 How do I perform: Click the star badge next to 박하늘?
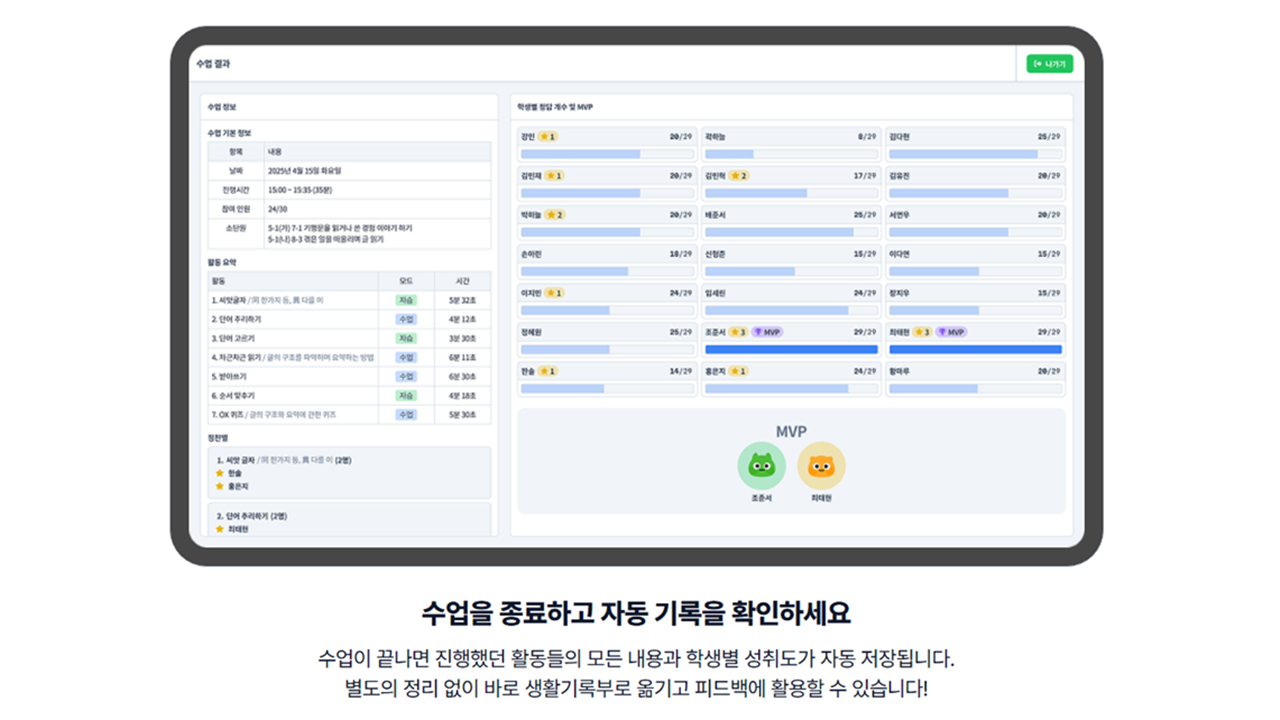point(555,215)
